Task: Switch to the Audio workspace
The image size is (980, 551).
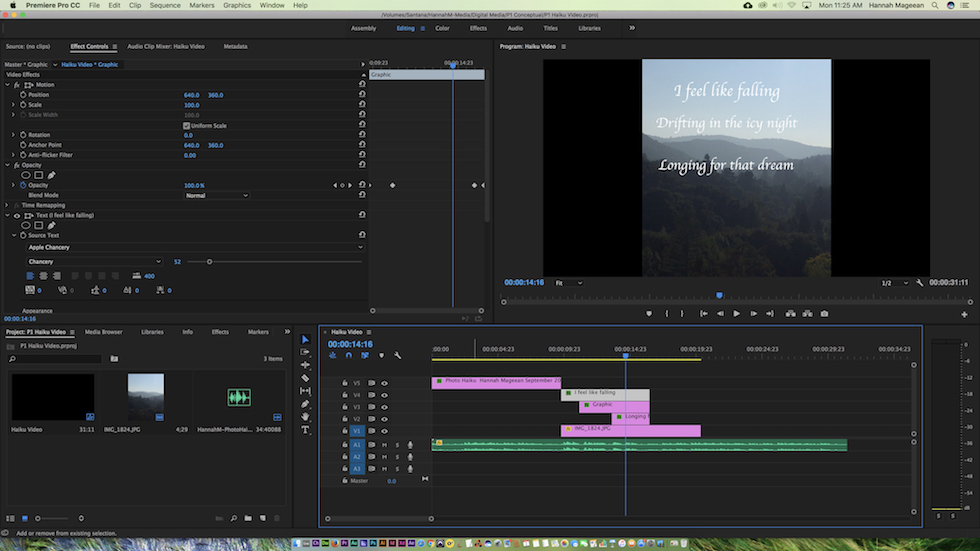Action: pyautogui.click(x=515, y=28)
